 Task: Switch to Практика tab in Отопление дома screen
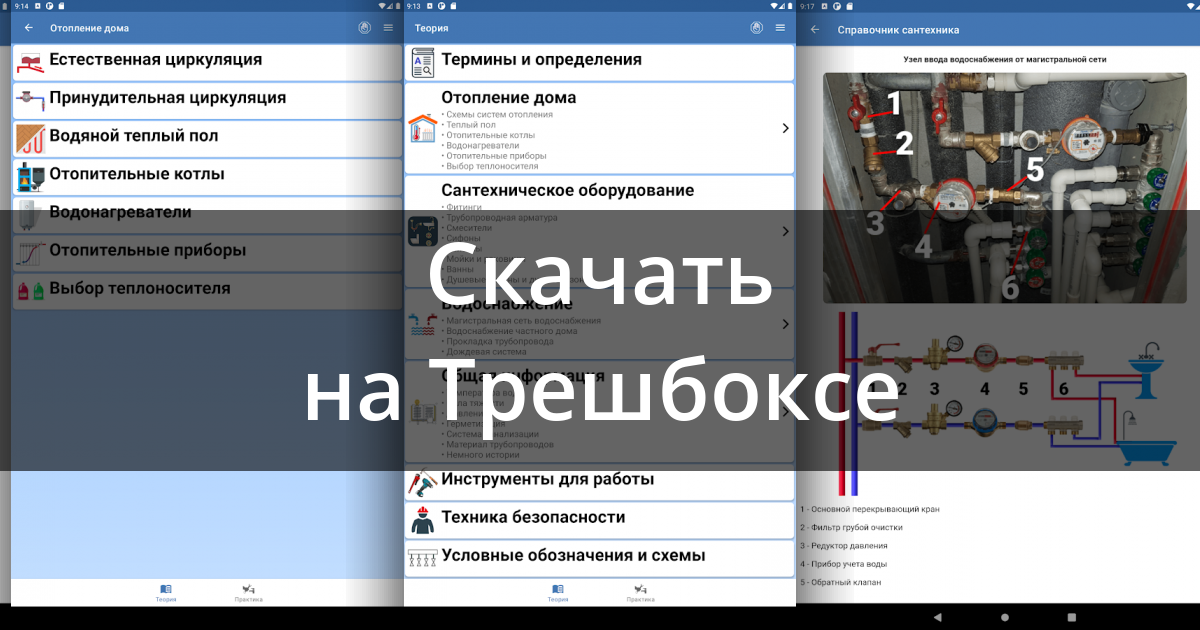(248, 593)
